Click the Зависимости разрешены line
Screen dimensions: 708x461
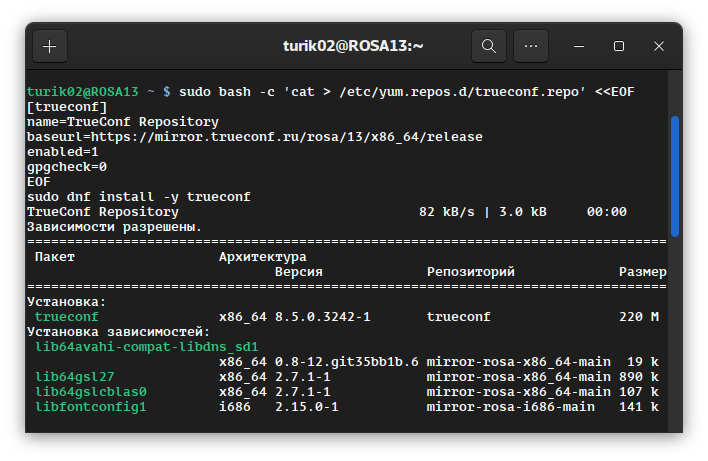point(114,227)
